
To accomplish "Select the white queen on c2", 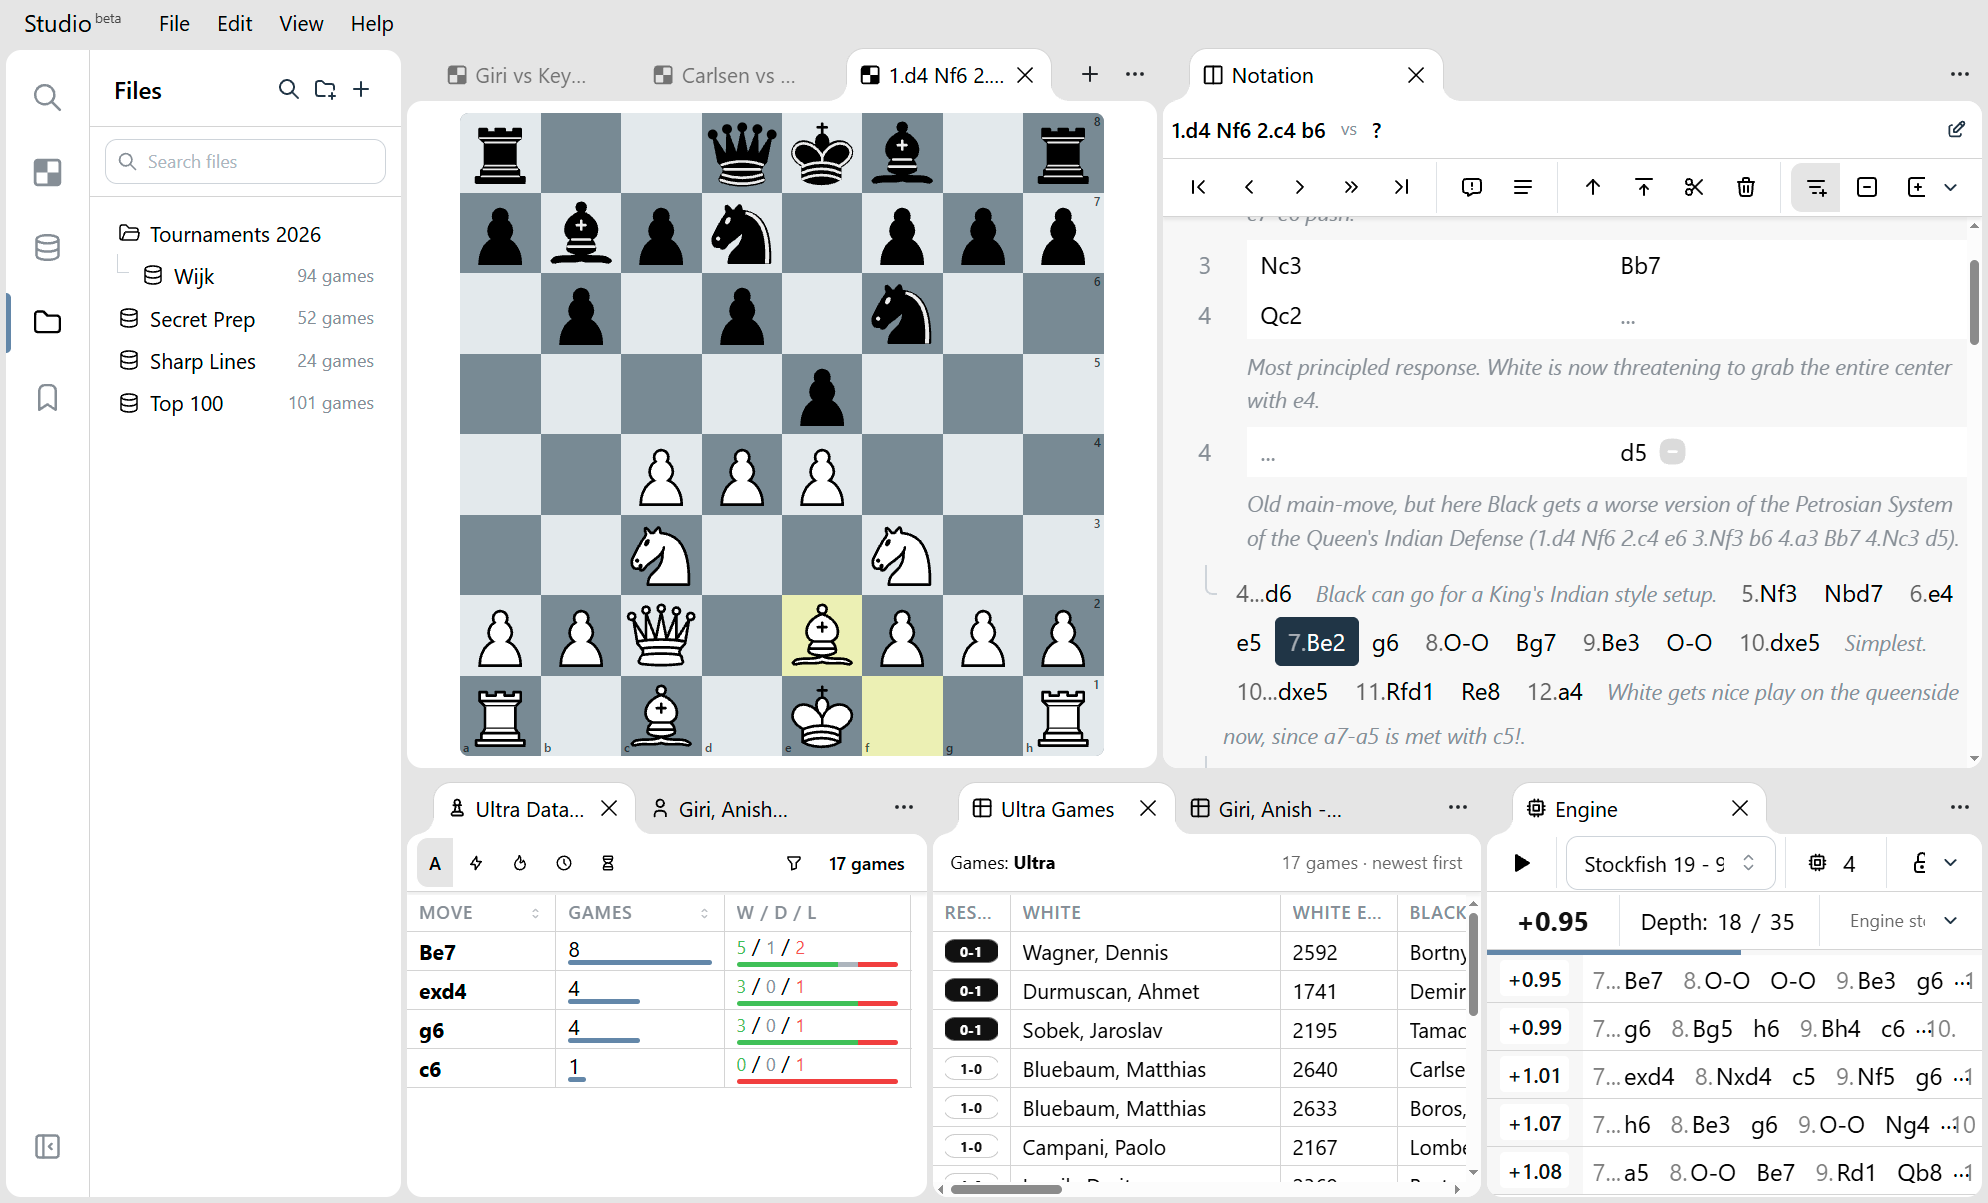I will 661,635.
